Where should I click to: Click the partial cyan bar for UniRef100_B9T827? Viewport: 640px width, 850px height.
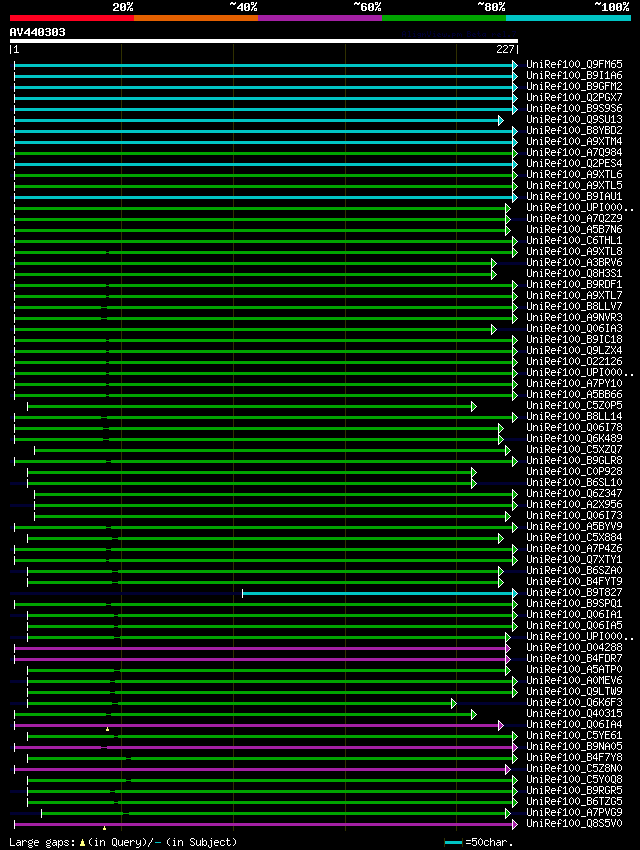378,594
